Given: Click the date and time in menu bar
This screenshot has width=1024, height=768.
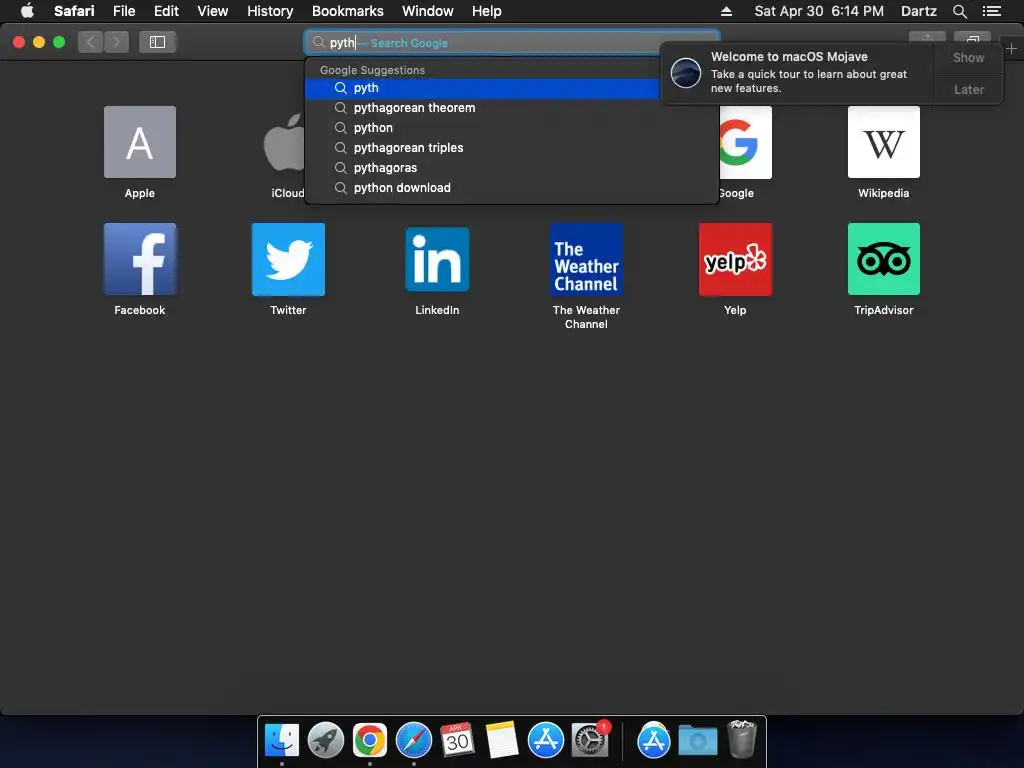Looking at the screenshot, I should point(819,11).
